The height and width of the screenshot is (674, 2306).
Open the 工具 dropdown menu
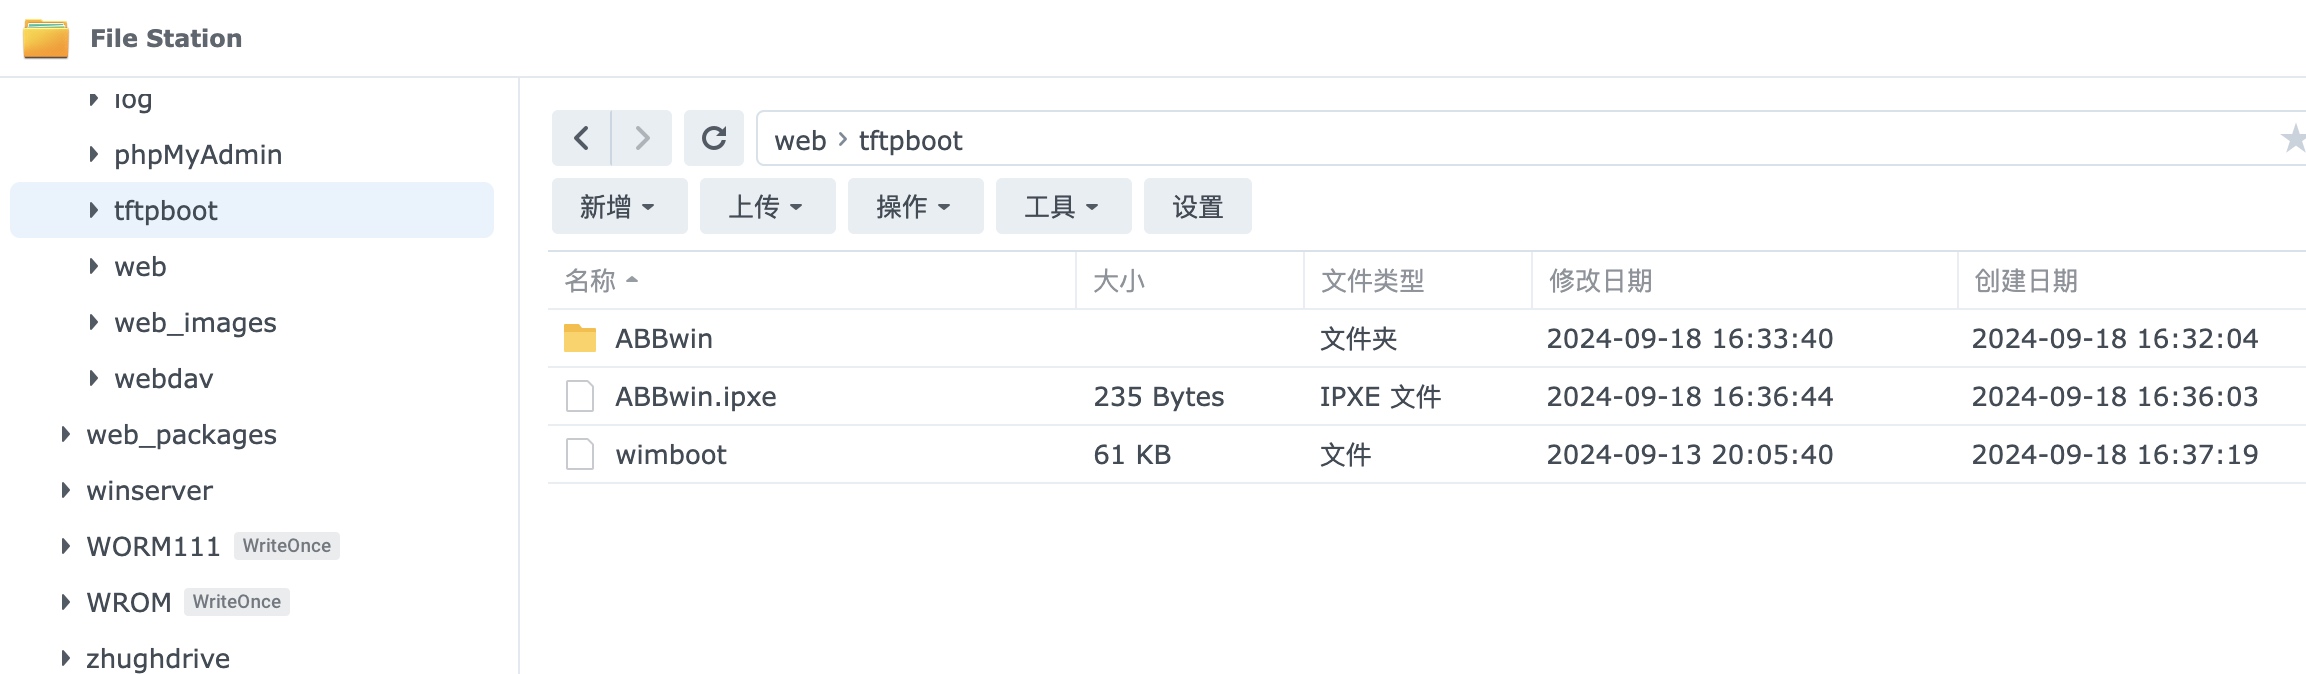(1063, 206)
